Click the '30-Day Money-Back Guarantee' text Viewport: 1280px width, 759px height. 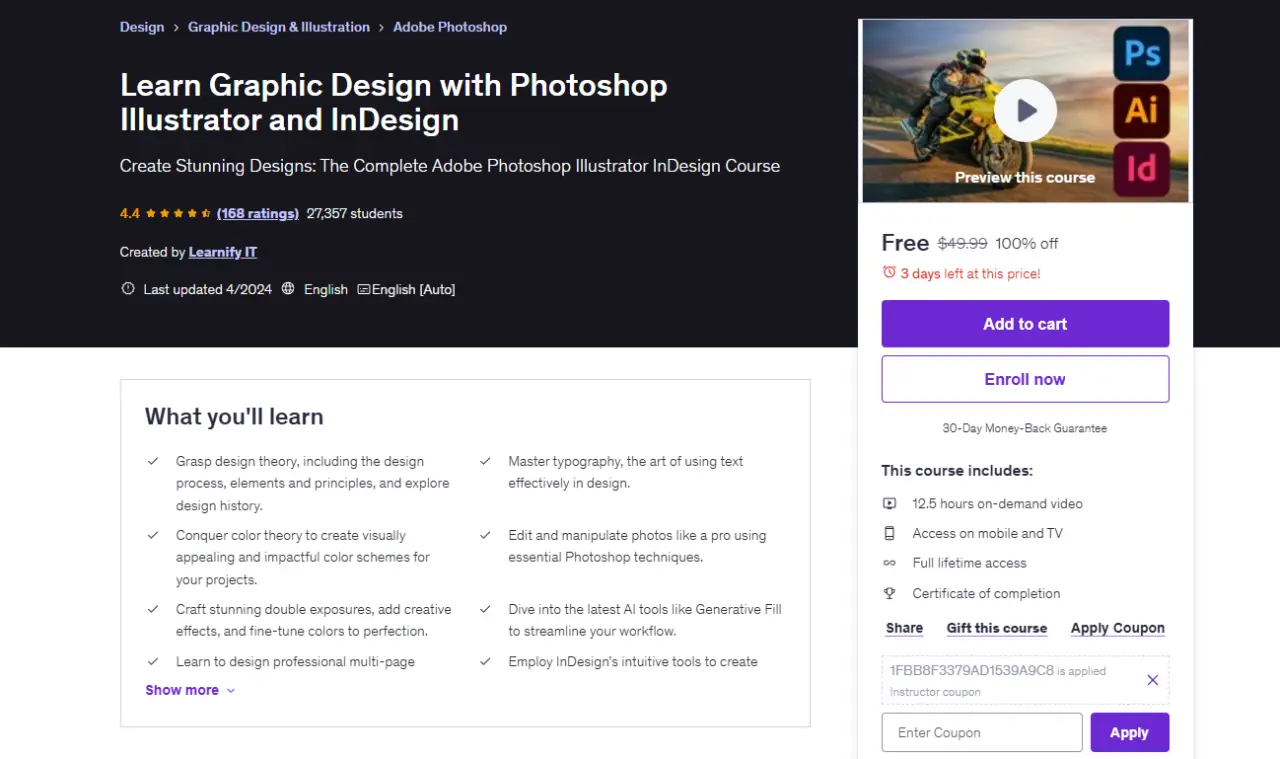click(x=1025, y=428)
